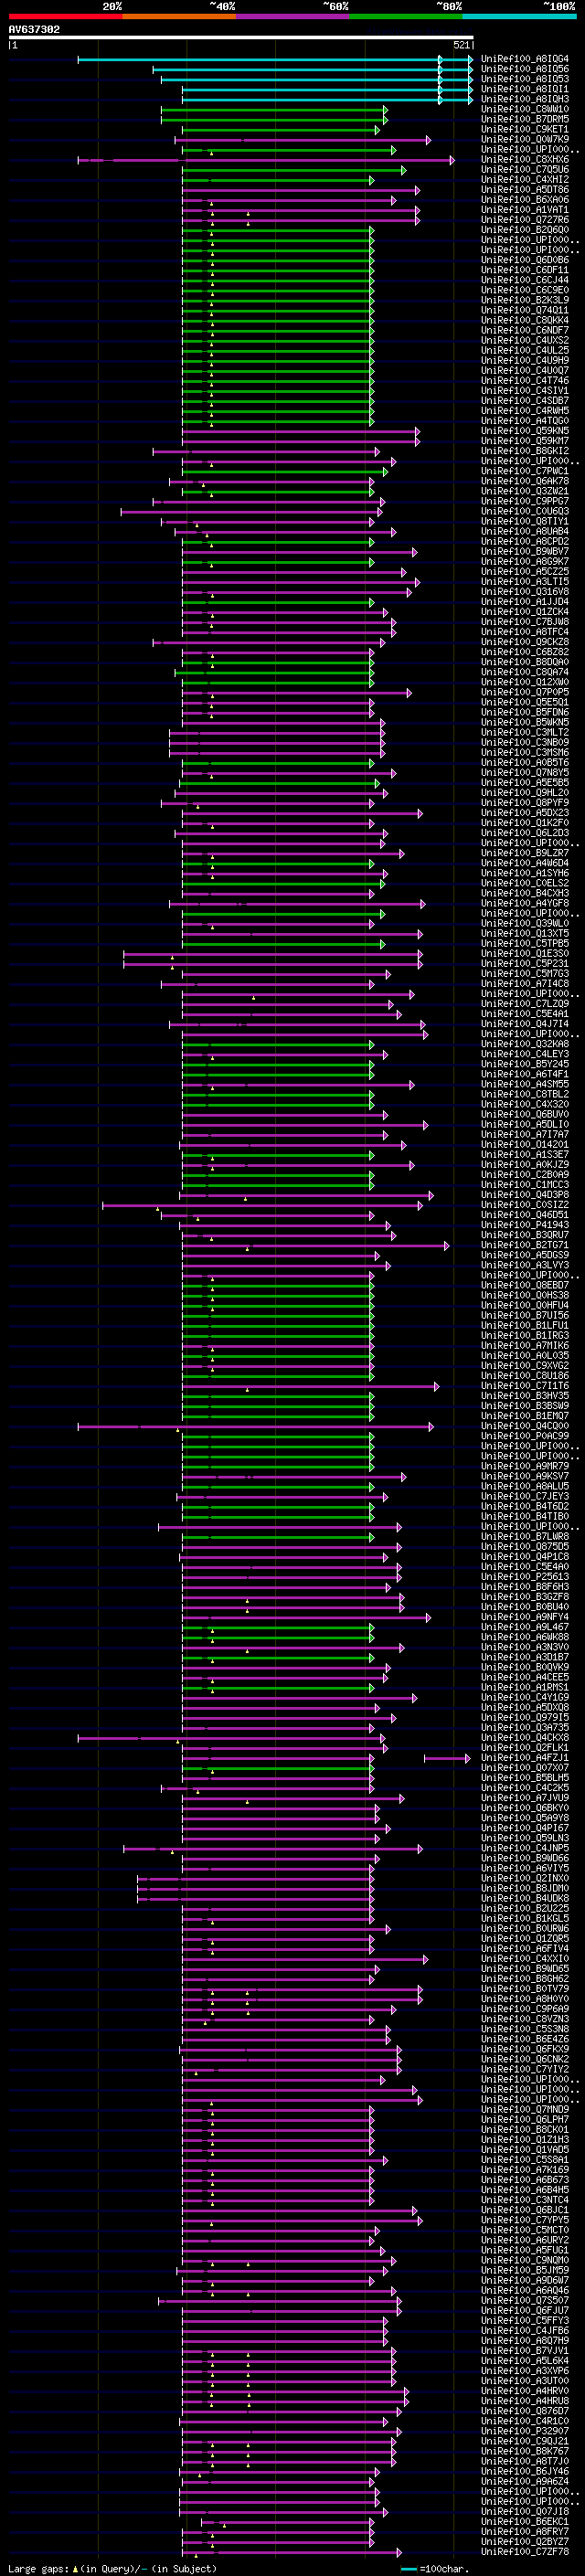Select the UniRef100_A4YGF8 label
The width and height of the screenshot is (585, 2576).
point(525,903)
